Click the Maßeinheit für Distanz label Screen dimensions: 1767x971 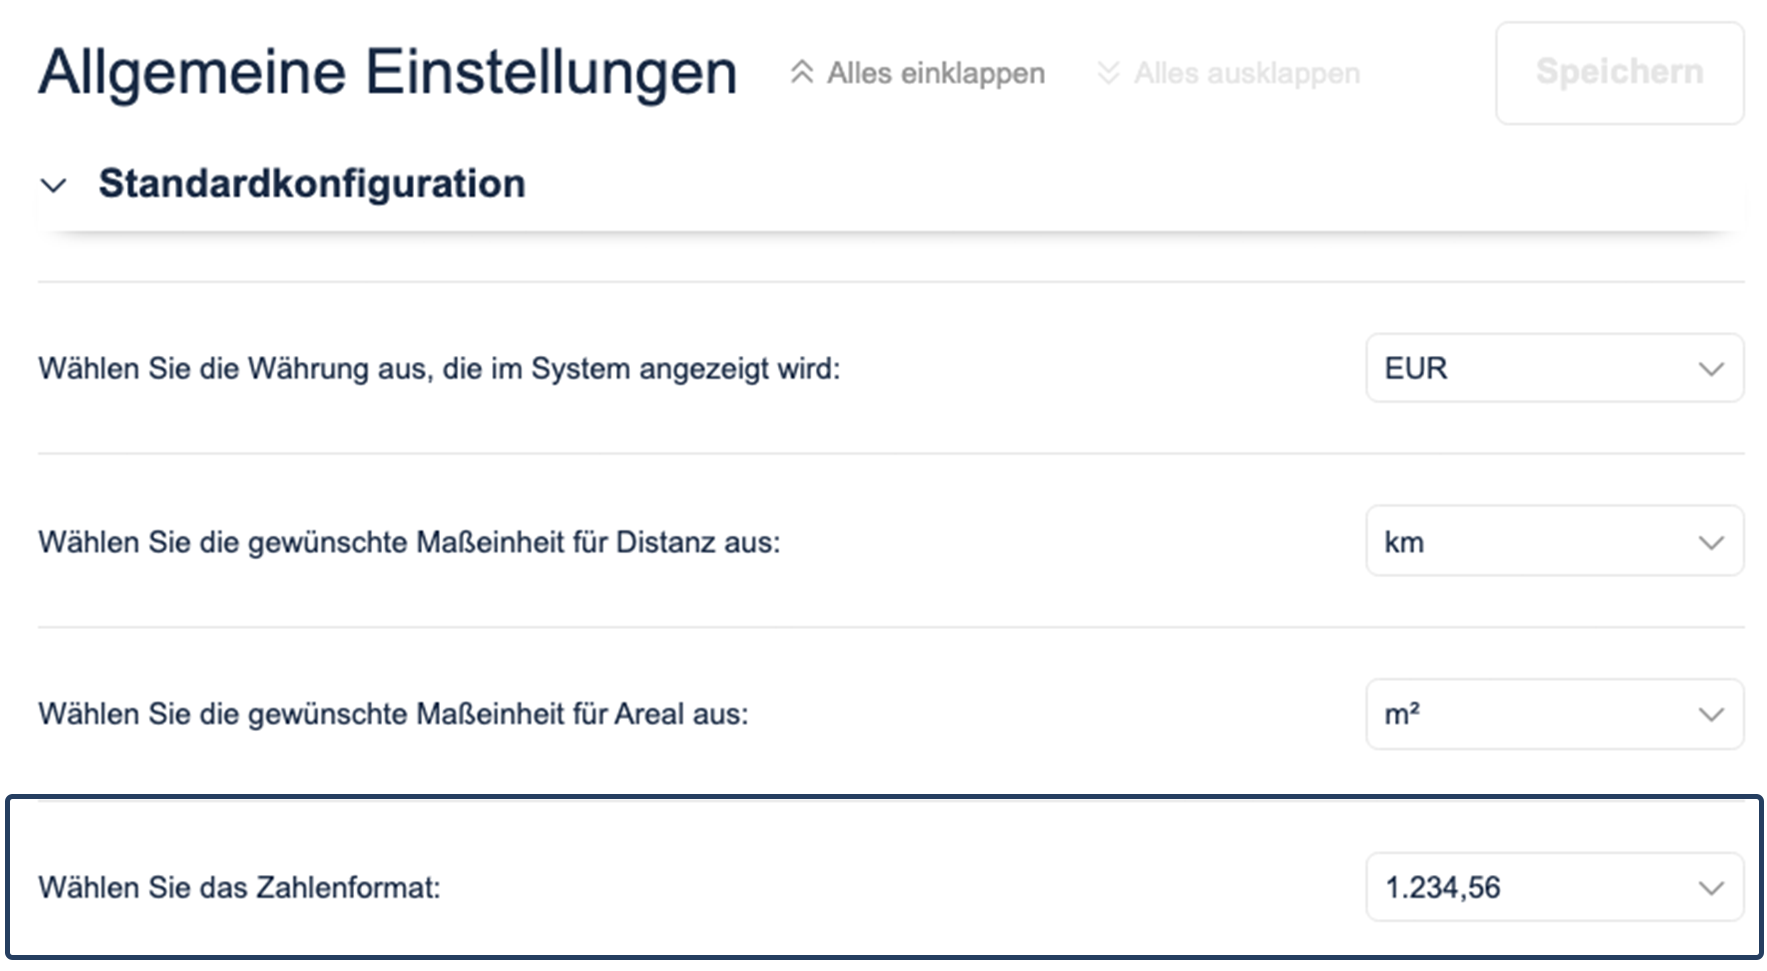[409, 542]
